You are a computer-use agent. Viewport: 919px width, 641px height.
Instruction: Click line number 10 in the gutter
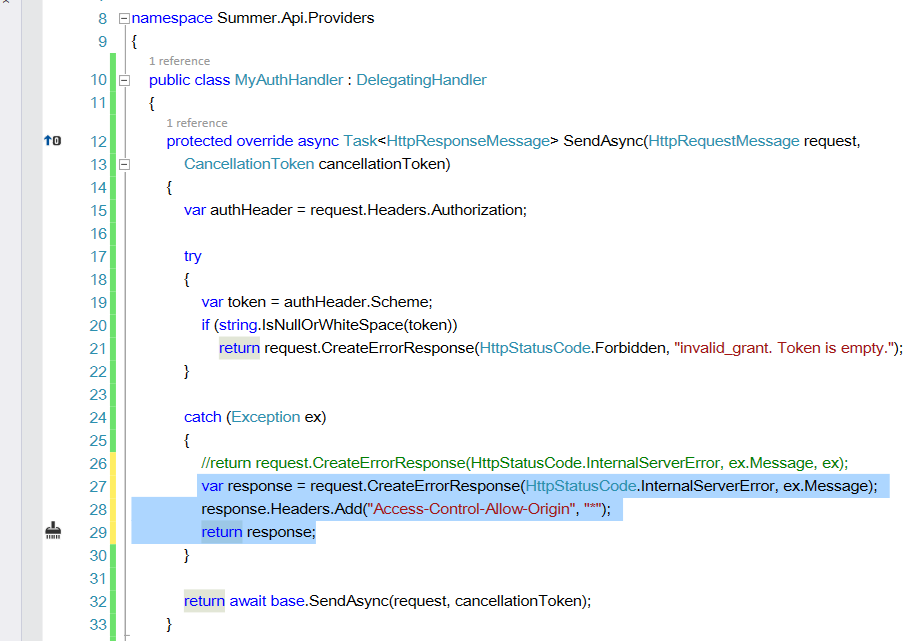[98, 80]
